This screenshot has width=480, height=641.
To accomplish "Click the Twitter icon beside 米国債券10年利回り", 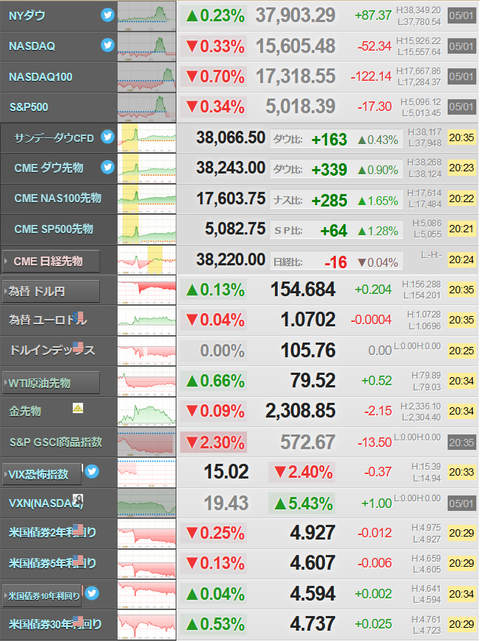I will pyautogui.click(x=92, y=593).
